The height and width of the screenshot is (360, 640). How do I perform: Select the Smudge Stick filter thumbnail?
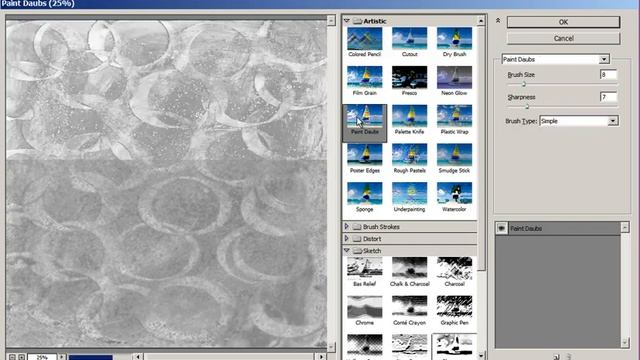pyautogui.click(x=454, y=155)
